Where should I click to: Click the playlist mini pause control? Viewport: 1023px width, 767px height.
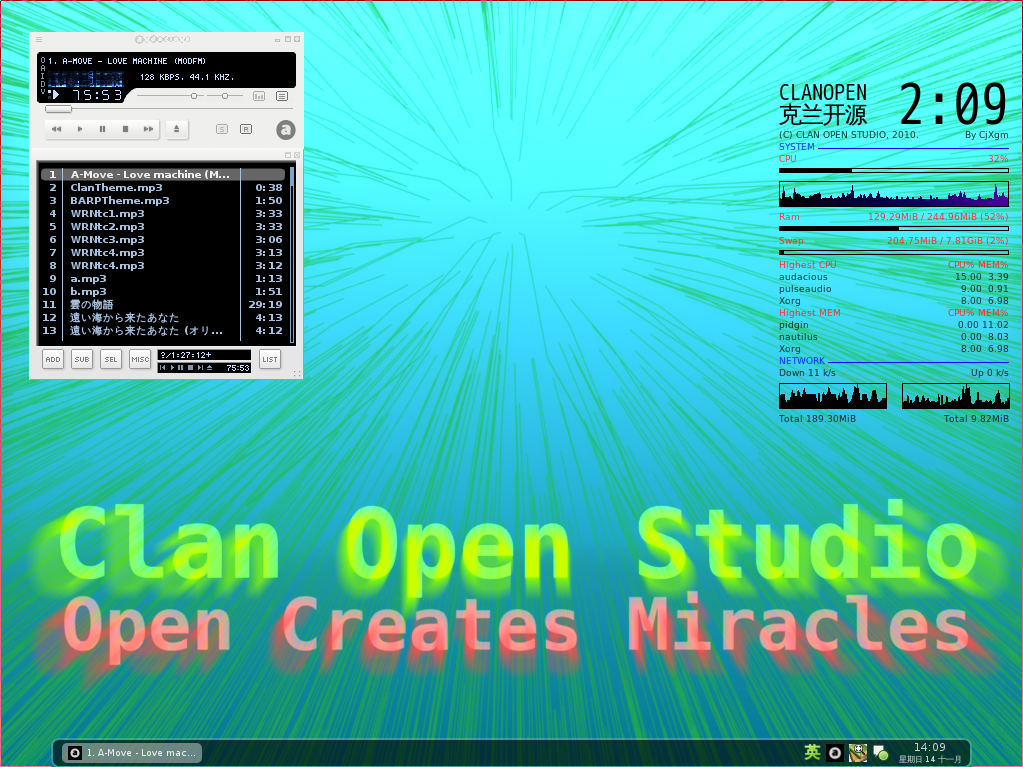click(x=181, y=368)
